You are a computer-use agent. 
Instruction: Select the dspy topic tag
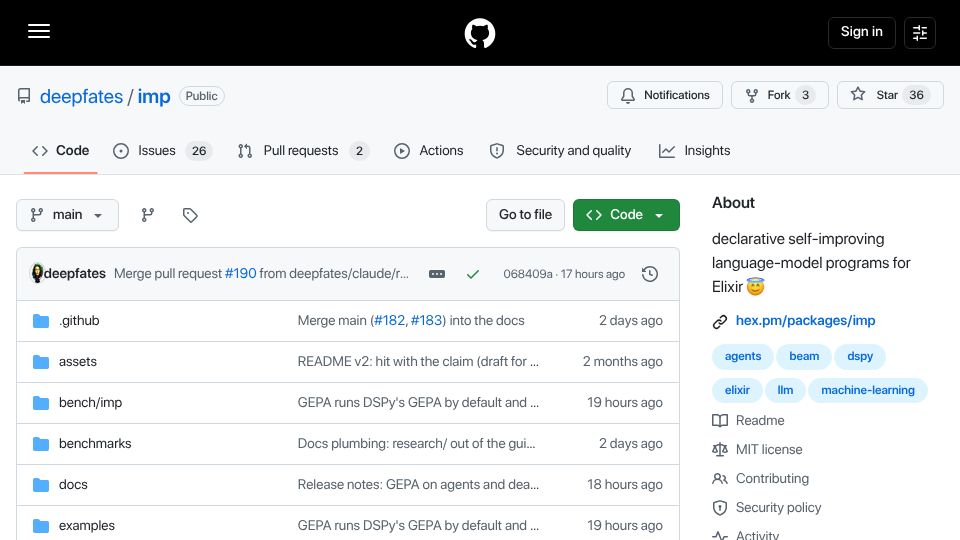(x=860, y=356)
